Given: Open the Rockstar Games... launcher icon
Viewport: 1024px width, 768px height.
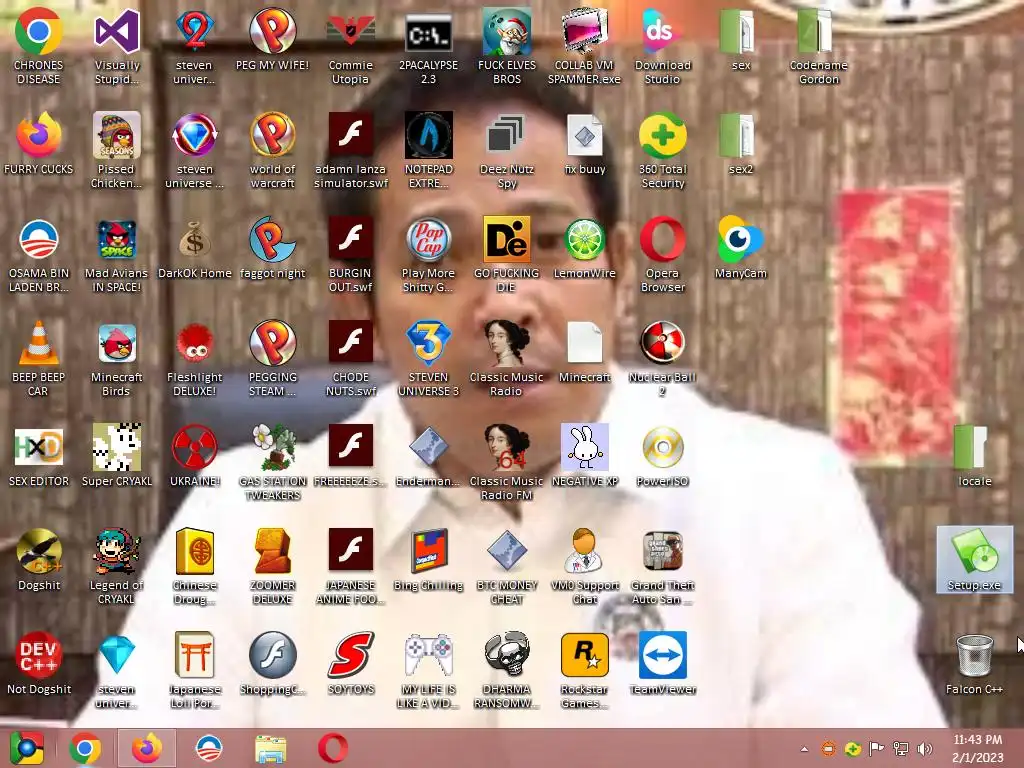Looking at the screenshot, I should [x=584, y=669].
